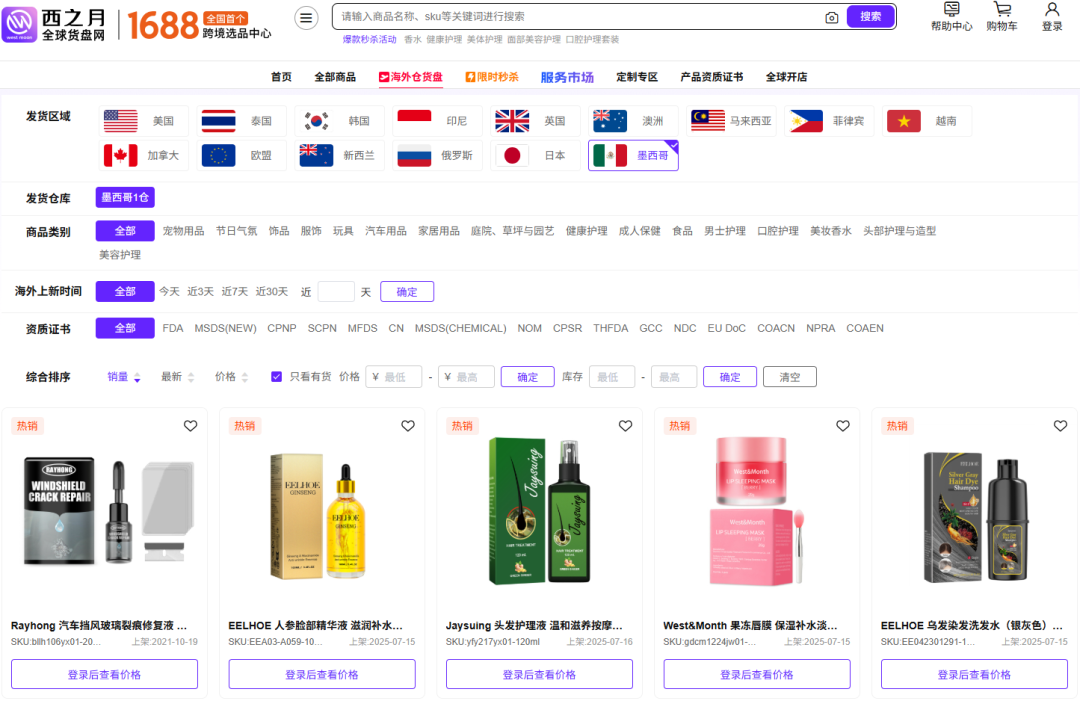Select the Thailand flag region
The width and height of the screenshot is (1080, 701).
(240, 121)
